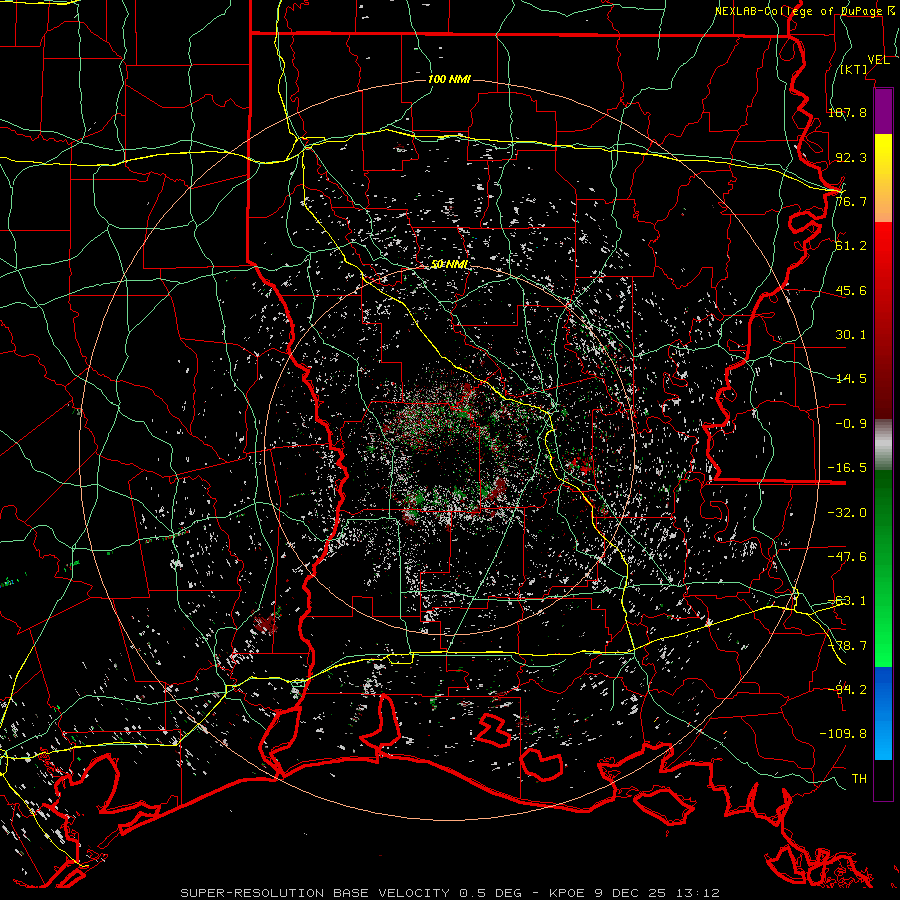Select the -109.8 scale value
Screen dimensions: 900x900
tap(843, 734)
